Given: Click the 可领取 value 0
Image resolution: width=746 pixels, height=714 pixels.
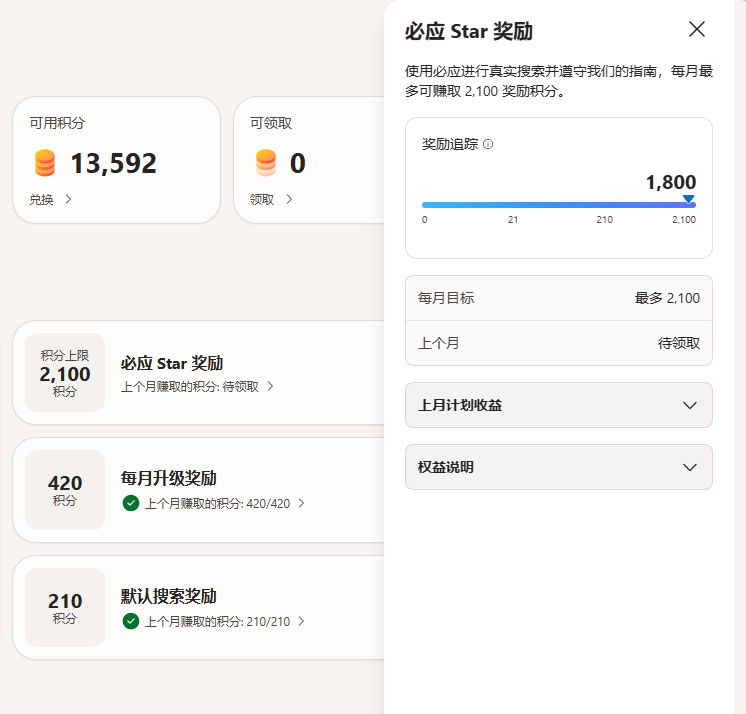Looking at the screenshot, I should (x=298, y=163).
